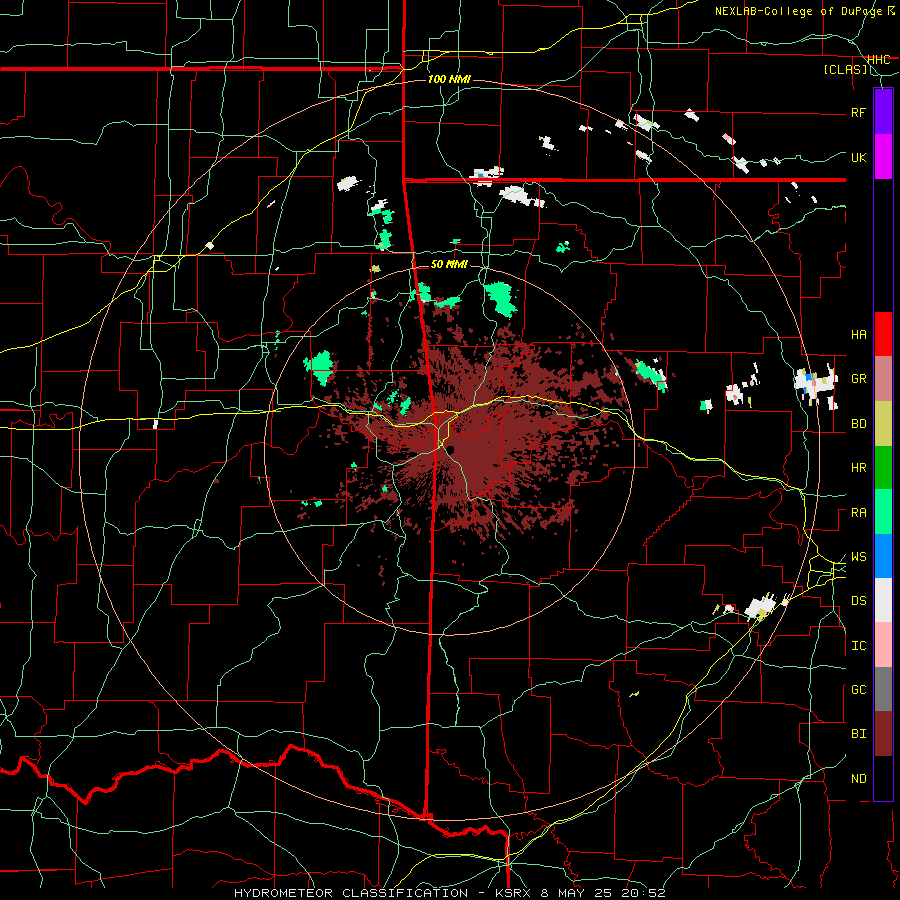The height and width of the screenshot is (900, 900).
Task: Click the '[CLAS]' label above the legend
Action: click(845, 70)
